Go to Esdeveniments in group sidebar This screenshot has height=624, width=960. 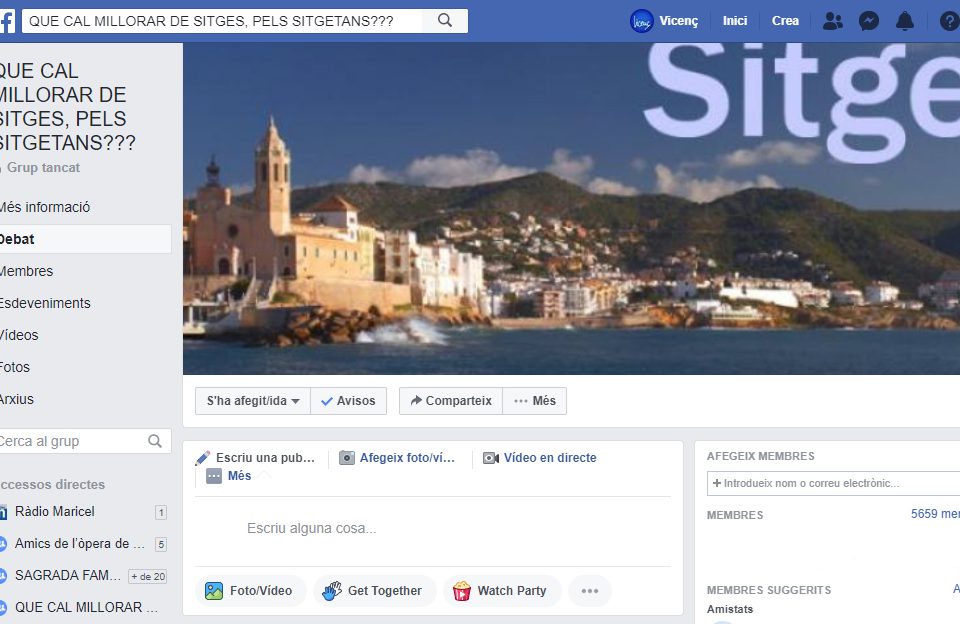tap(45, 303)
